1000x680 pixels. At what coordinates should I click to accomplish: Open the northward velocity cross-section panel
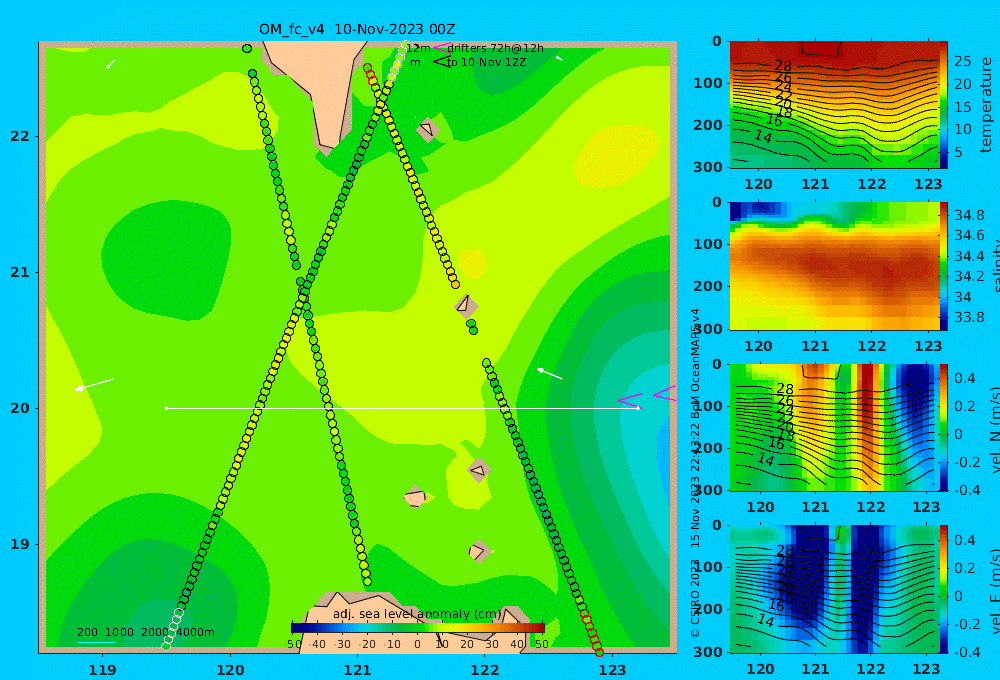coord(834,427)
